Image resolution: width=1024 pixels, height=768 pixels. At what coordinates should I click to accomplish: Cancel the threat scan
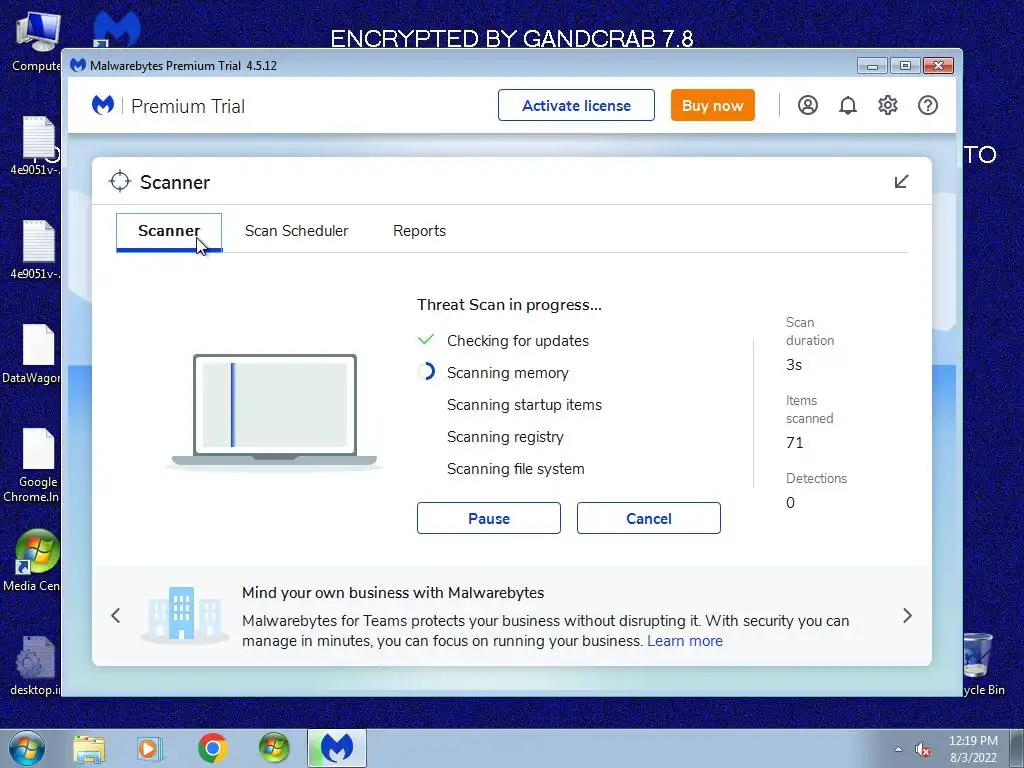click(x=648, y=518)
